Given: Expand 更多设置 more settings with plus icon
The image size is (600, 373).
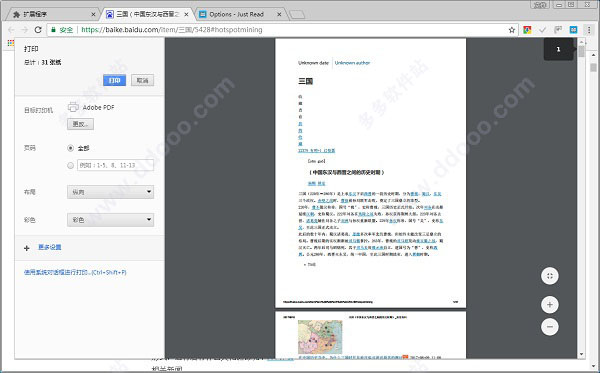Looking at the screenshot, I should 26,248.
